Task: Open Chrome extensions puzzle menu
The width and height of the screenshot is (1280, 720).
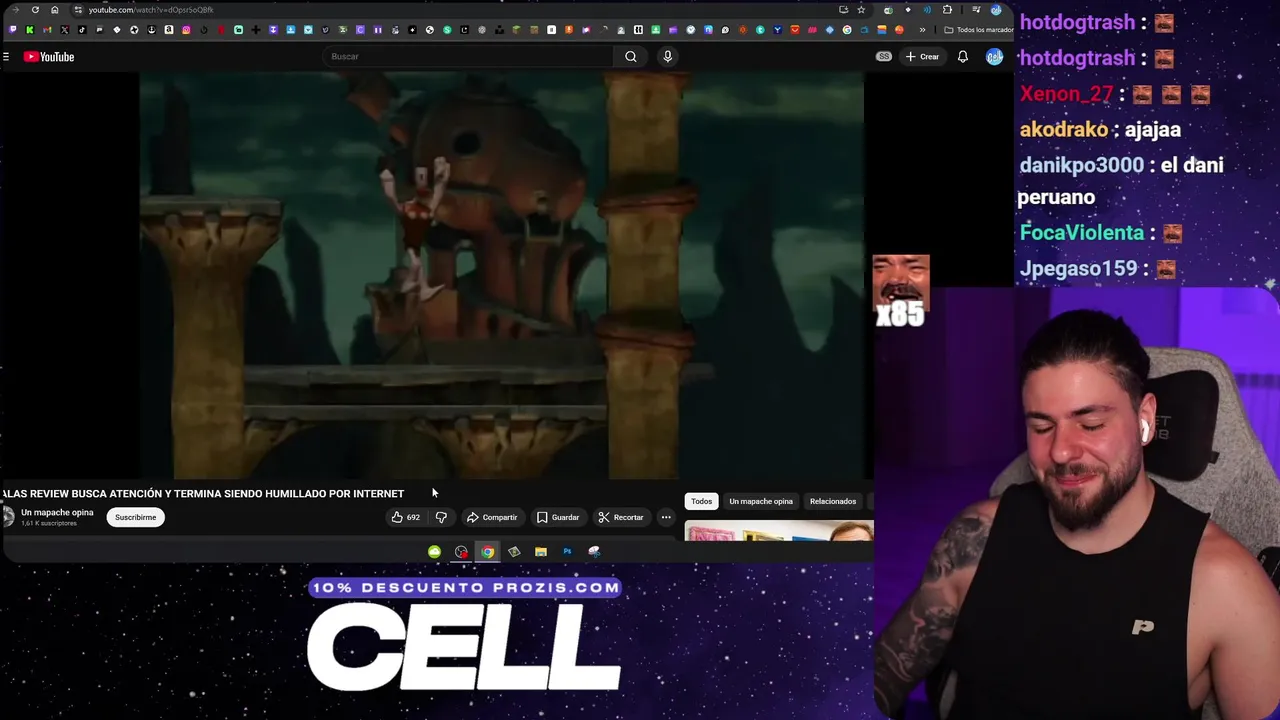Action: pyautogui.click(x=947, y=10)
